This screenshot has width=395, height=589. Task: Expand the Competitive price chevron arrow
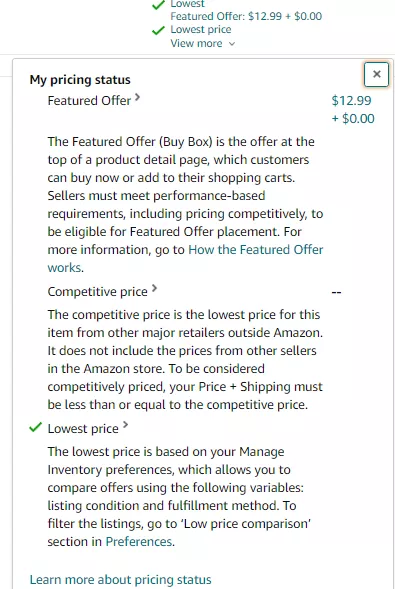coord(154,288)
